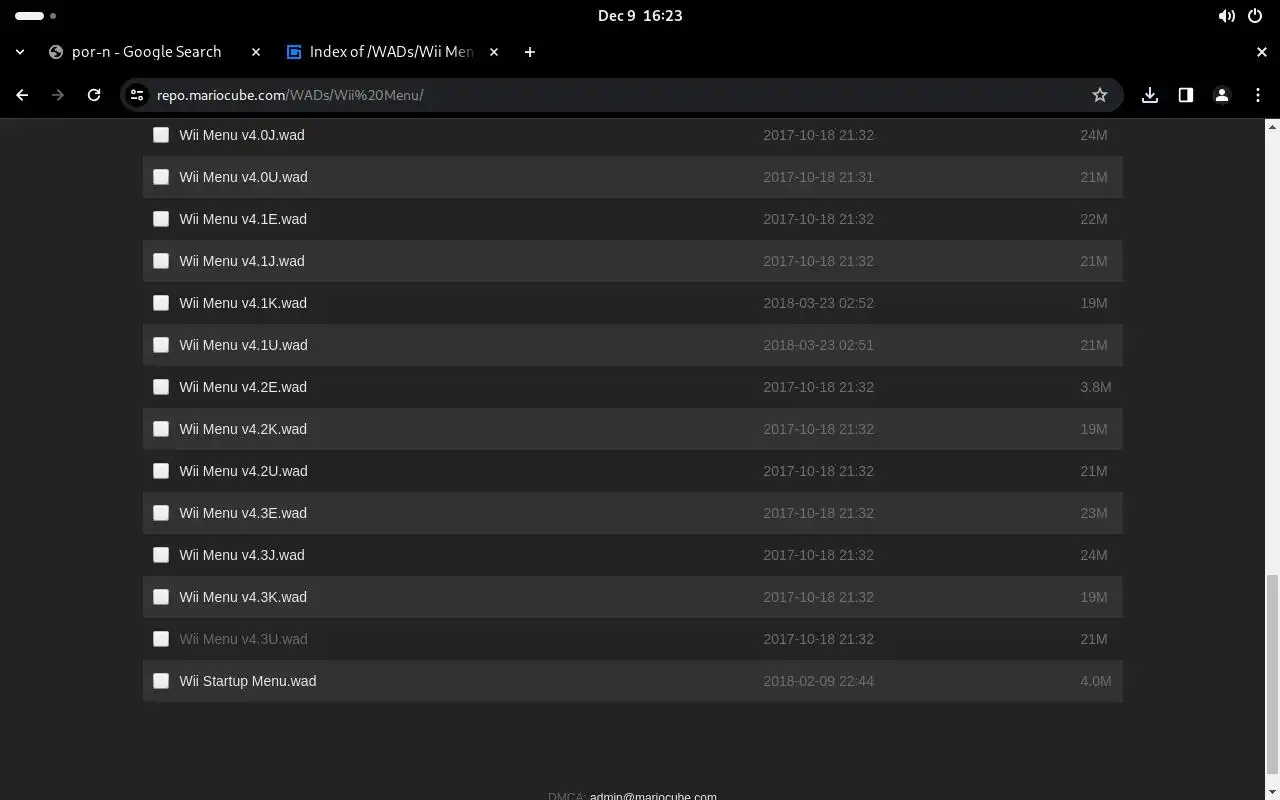Select the 2018-03-23 02:52 date of v4.1K
1280x800 pixels.
(819, 303)
